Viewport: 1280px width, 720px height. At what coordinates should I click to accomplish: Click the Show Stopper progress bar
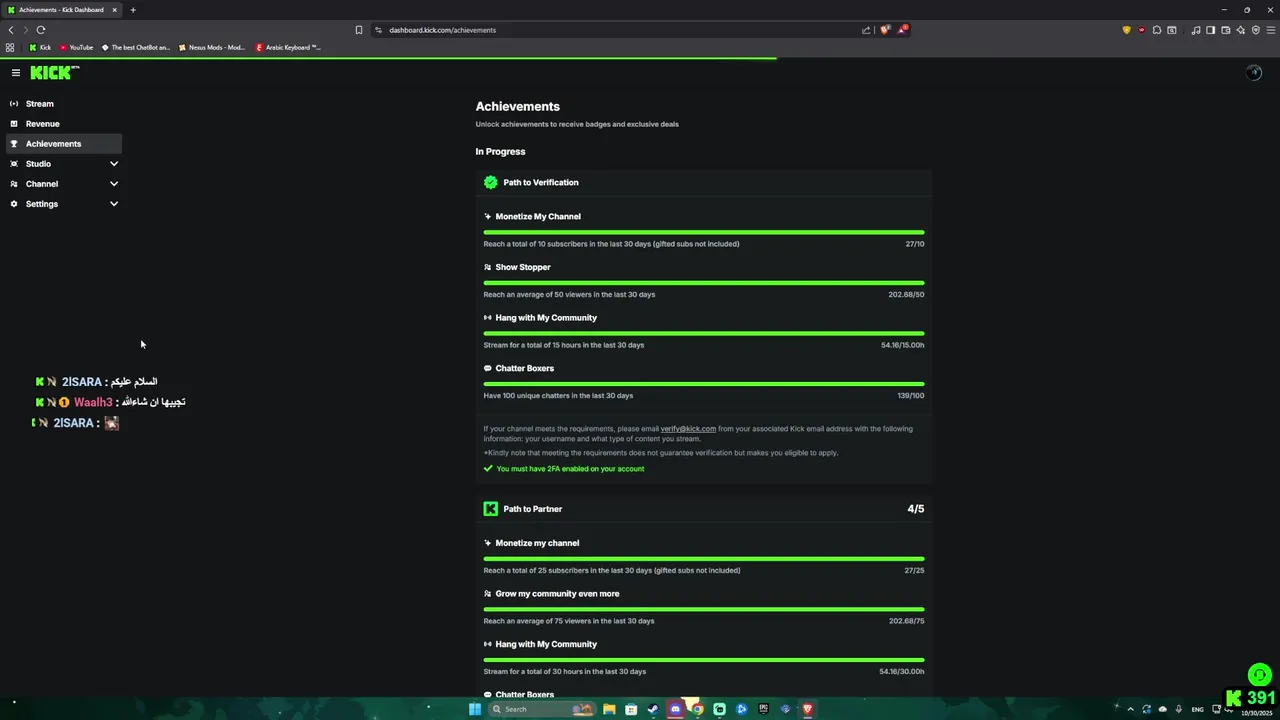coord(704,283)
